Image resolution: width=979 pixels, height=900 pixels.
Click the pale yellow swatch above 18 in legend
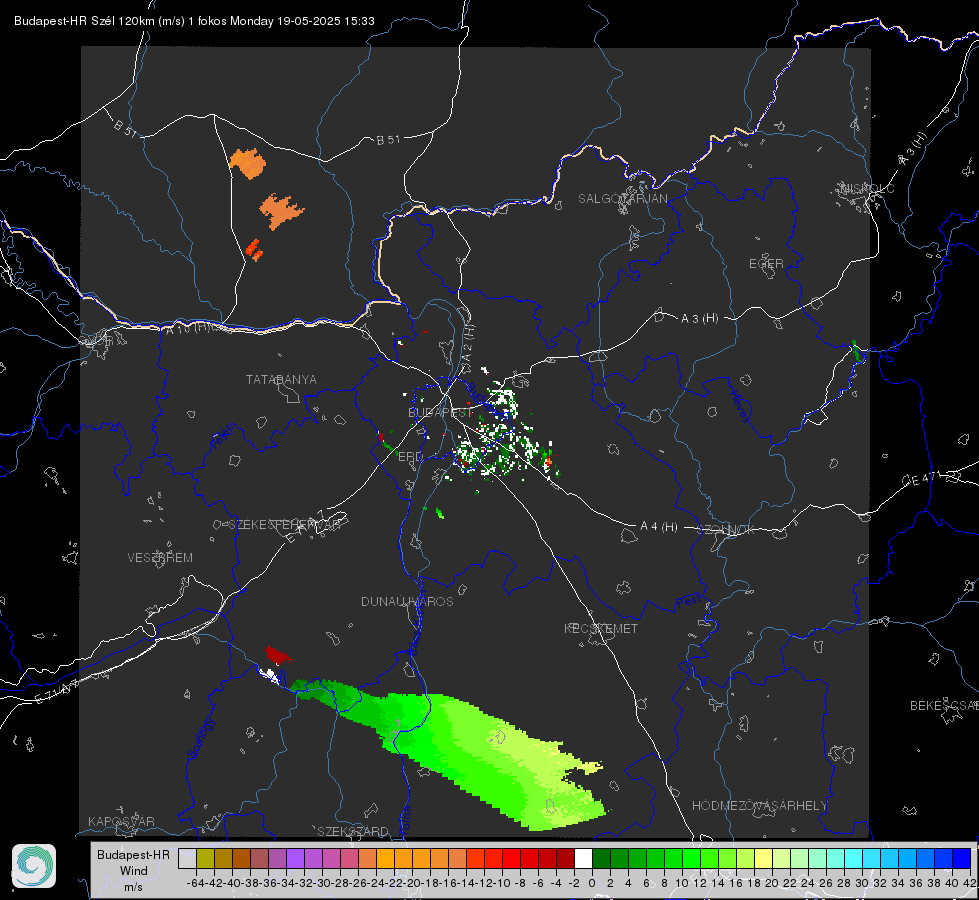click(764, 858)
